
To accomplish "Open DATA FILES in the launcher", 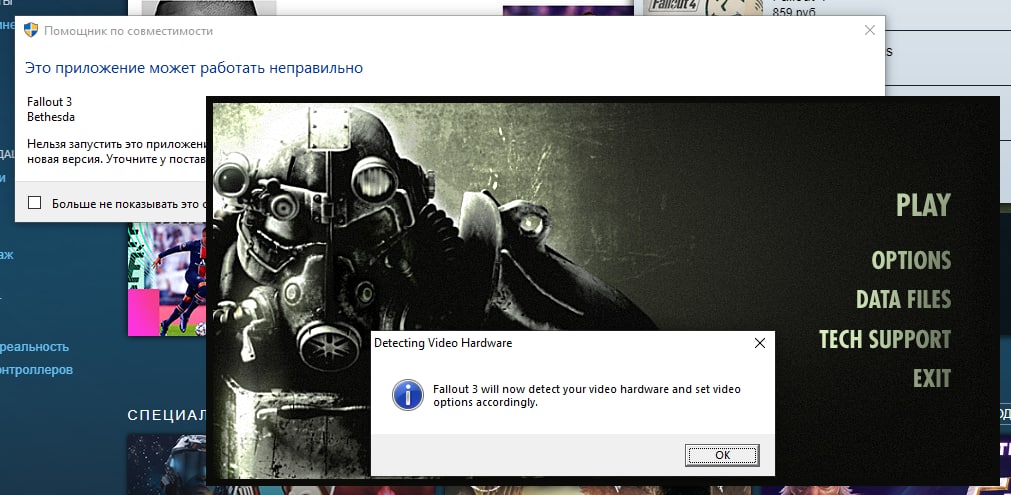I will 903,300.
